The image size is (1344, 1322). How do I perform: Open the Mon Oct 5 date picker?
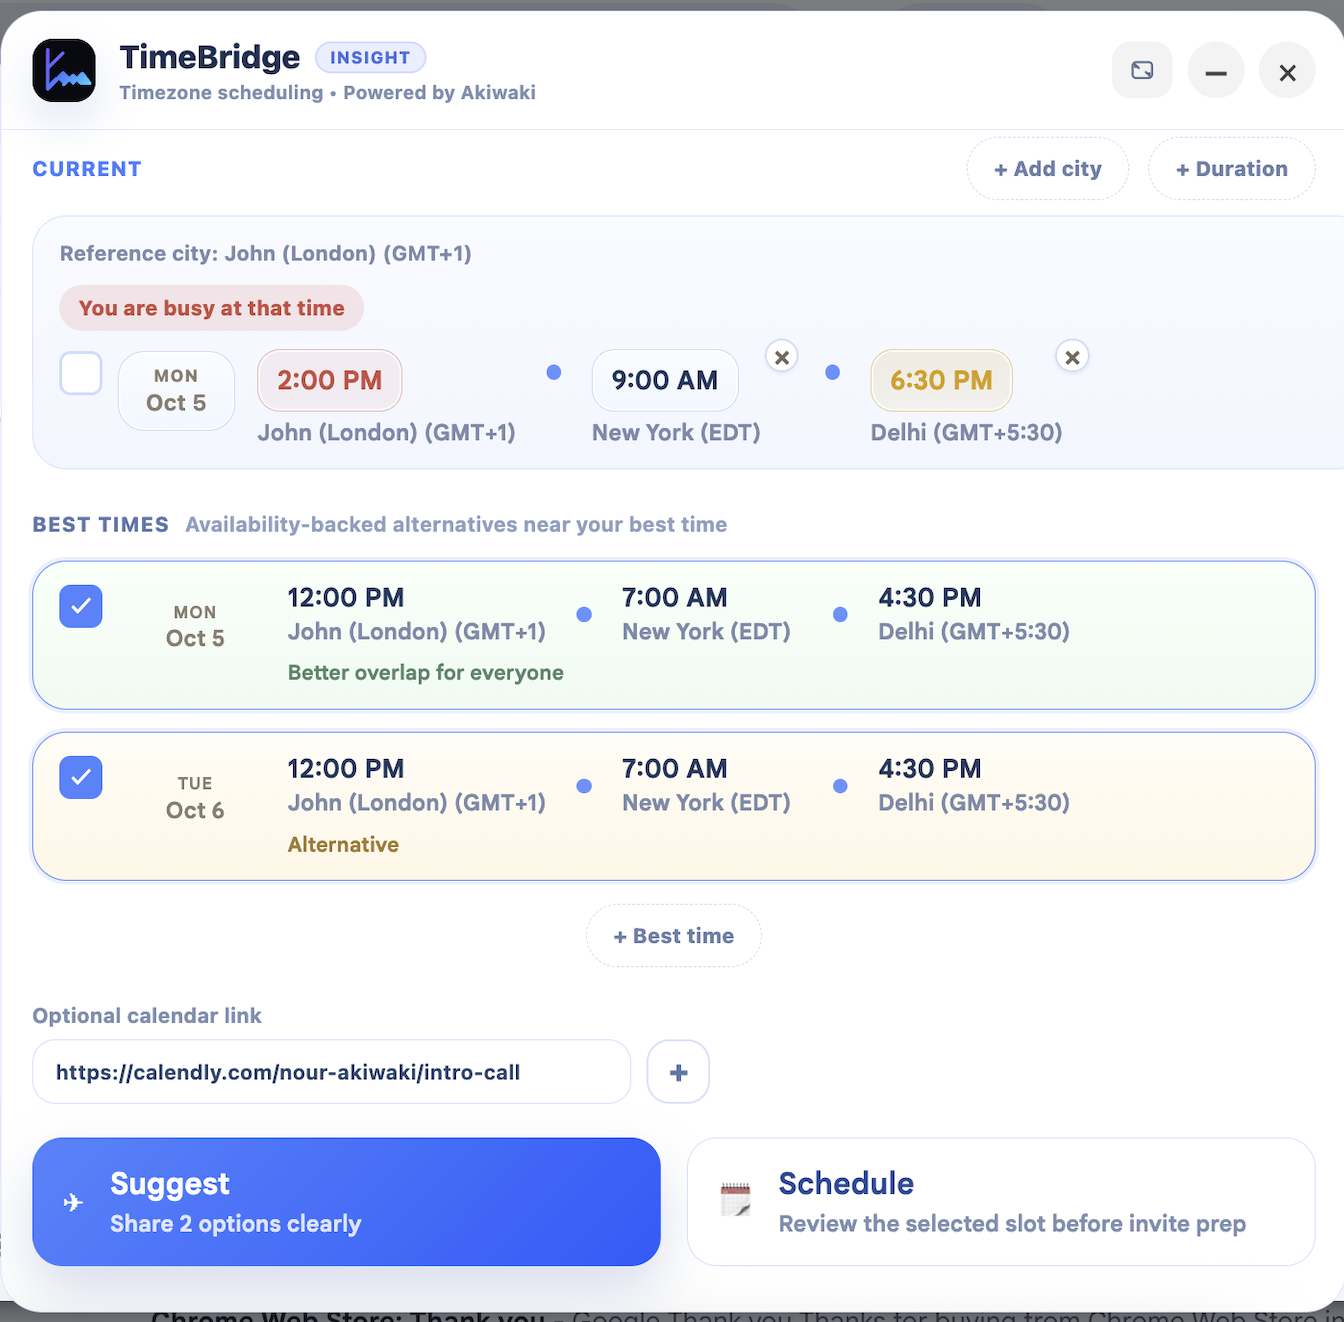(176, 391)
